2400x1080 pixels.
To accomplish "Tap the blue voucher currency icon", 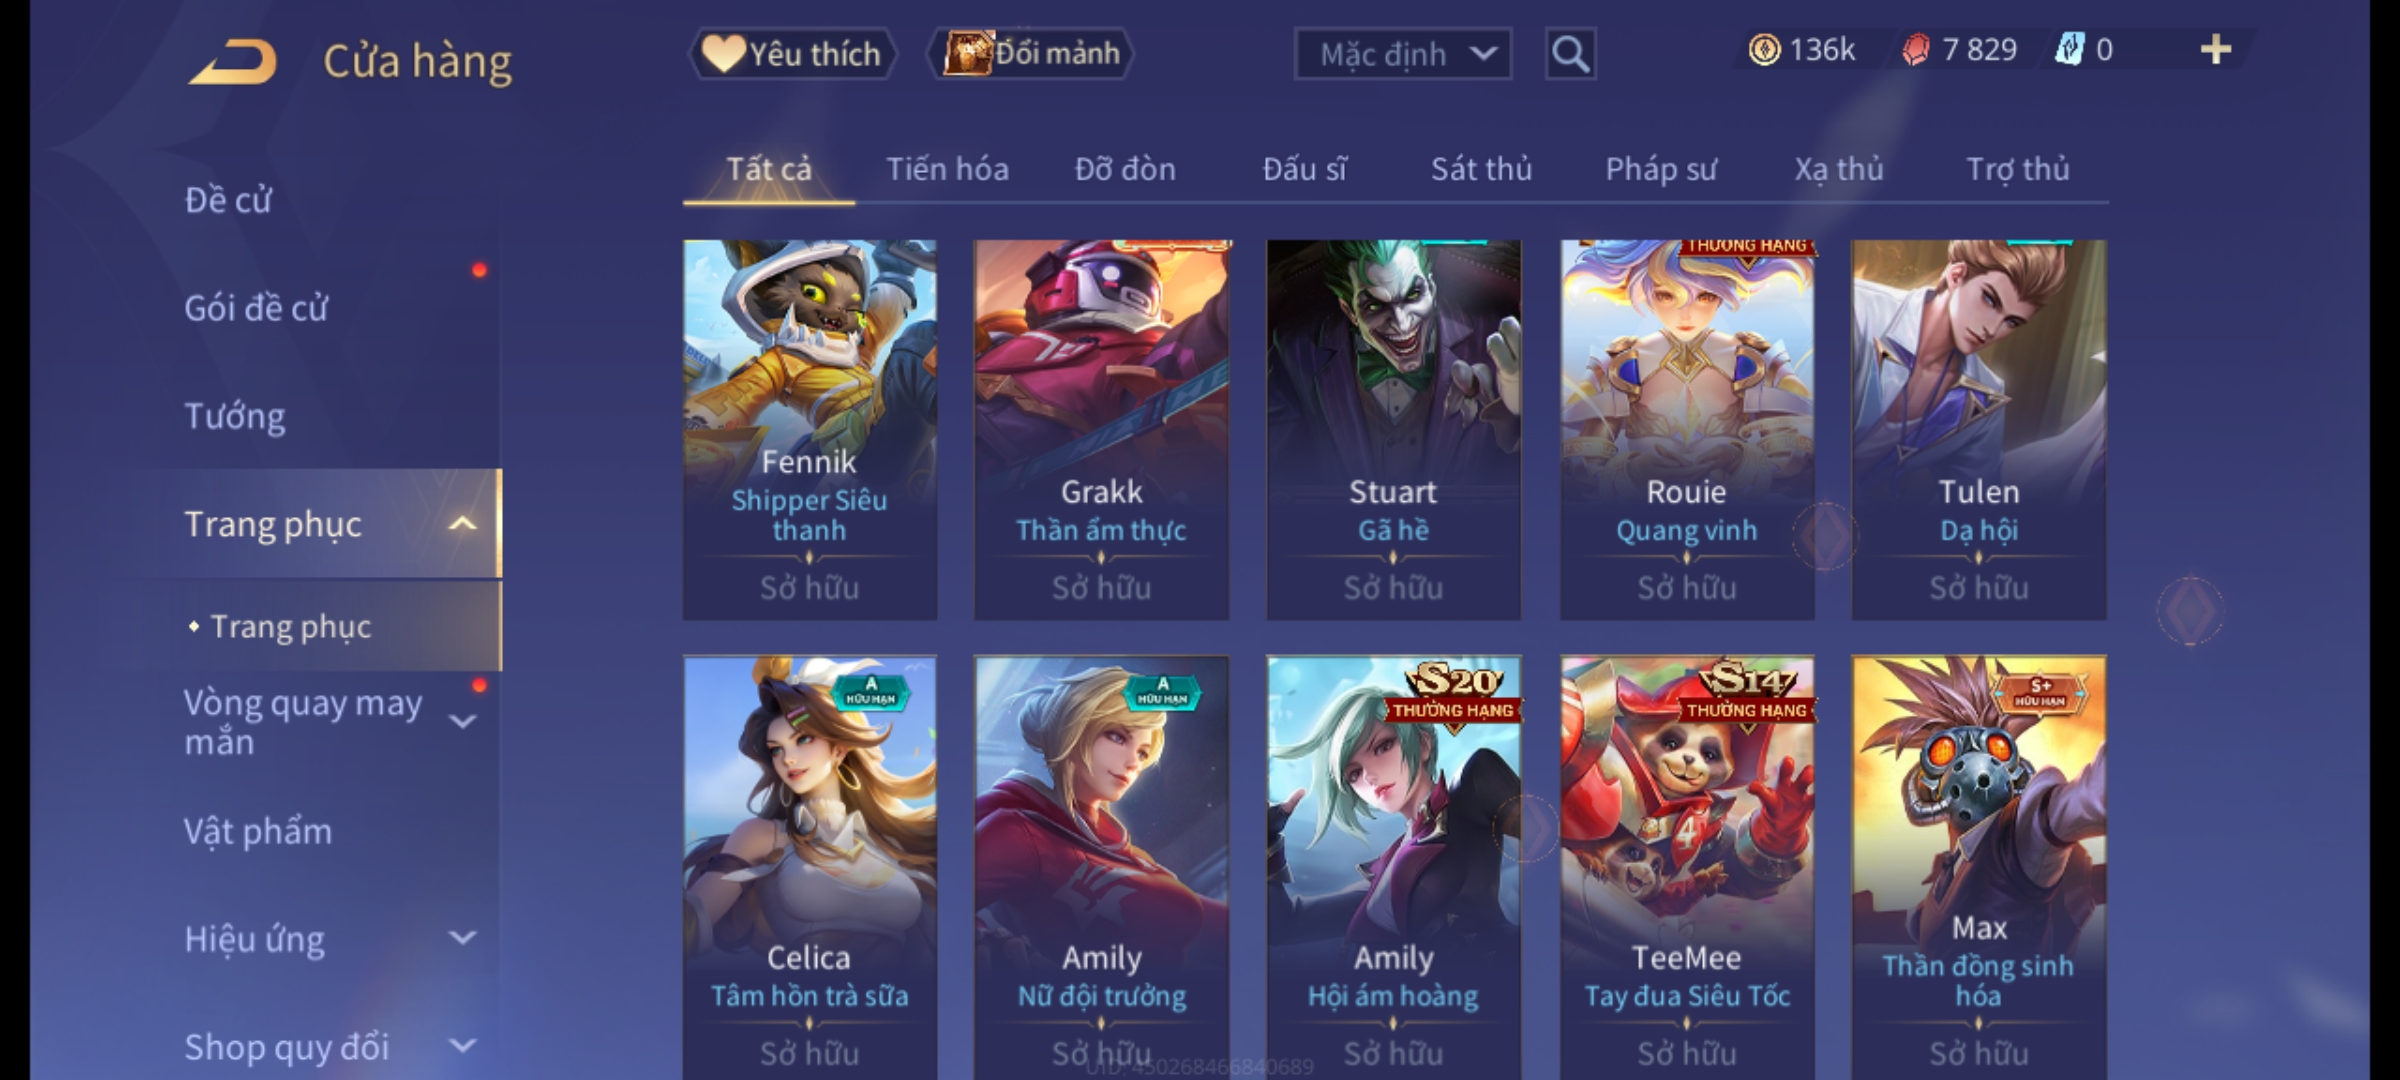I will pyautogui.click(x=2069, y=50).
